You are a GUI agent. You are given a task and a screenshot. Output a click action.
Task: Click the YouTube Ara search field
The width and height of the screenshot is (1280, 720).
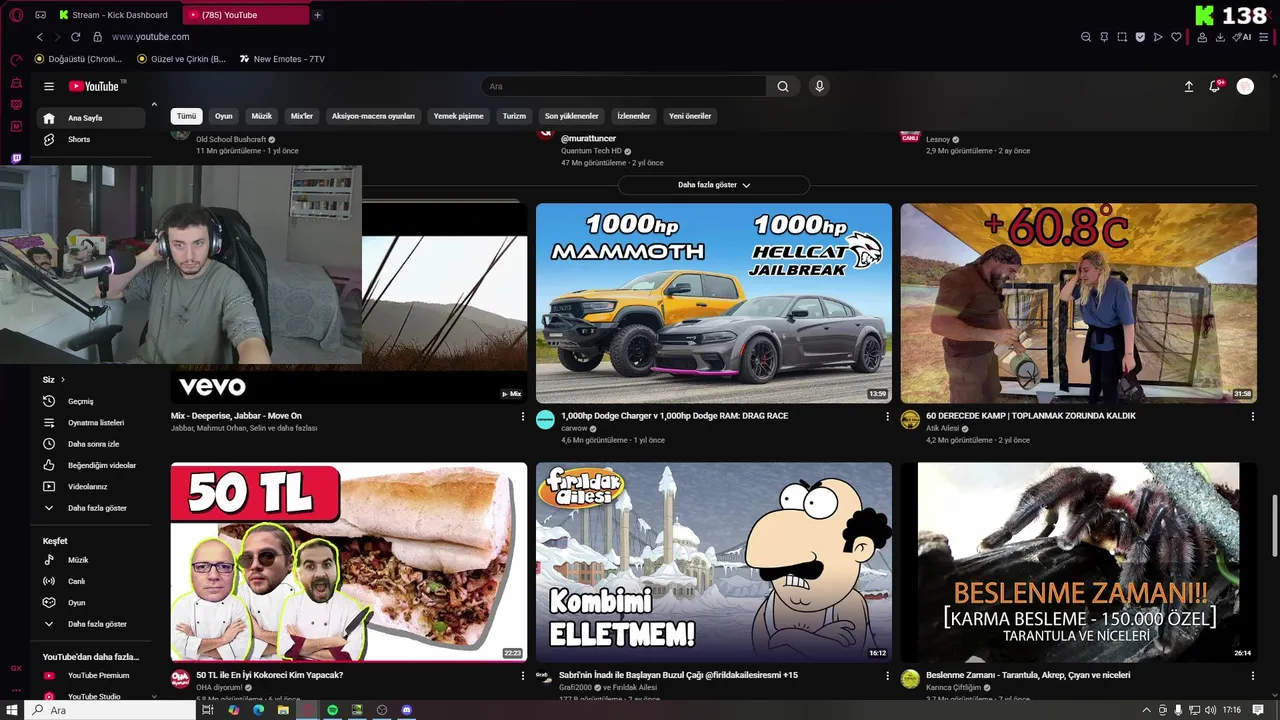point(623,86)
